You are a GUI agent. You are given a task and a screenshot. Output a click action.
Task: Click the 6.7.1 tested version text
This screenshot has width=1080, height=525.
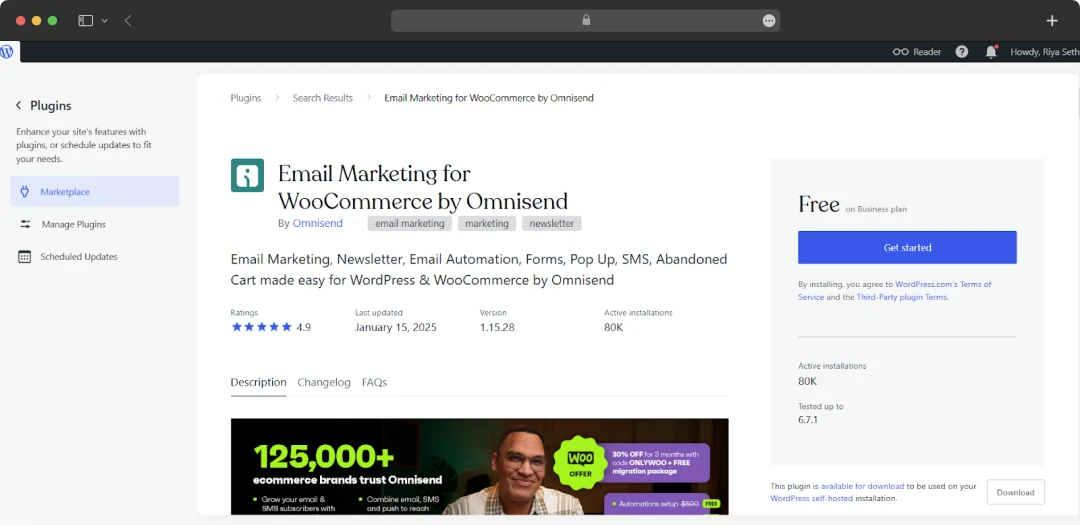pyautogui.click(x=808, y=419)
